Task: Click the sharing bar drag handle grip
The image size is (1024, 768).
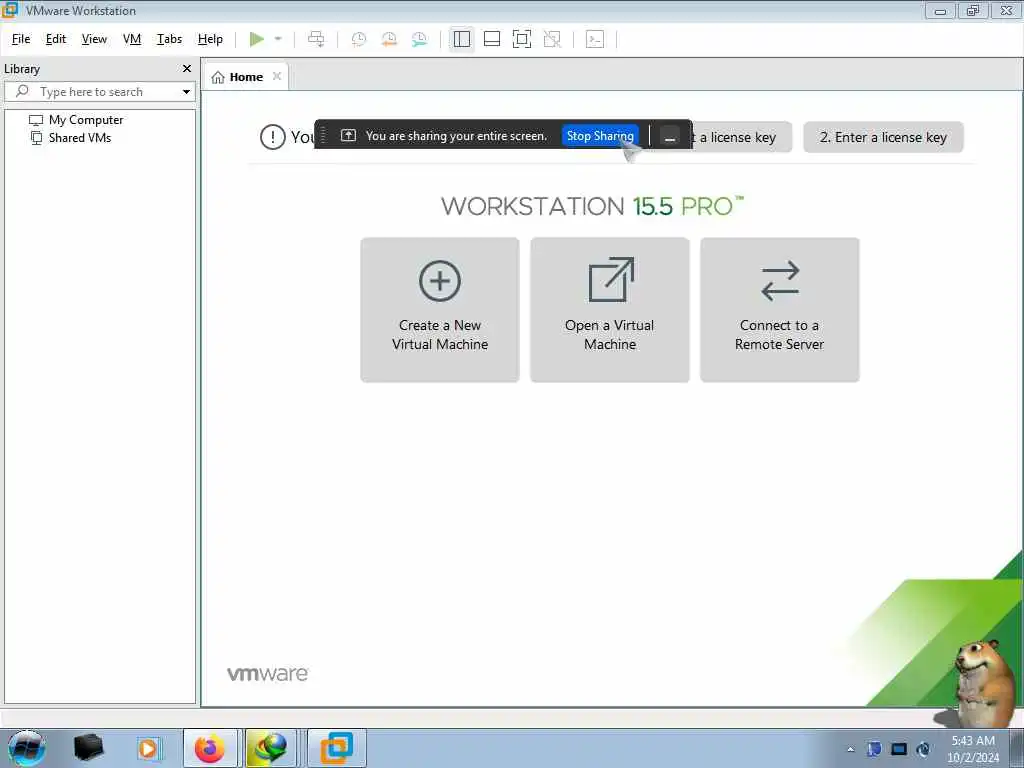Action: [x=323, y=136]
